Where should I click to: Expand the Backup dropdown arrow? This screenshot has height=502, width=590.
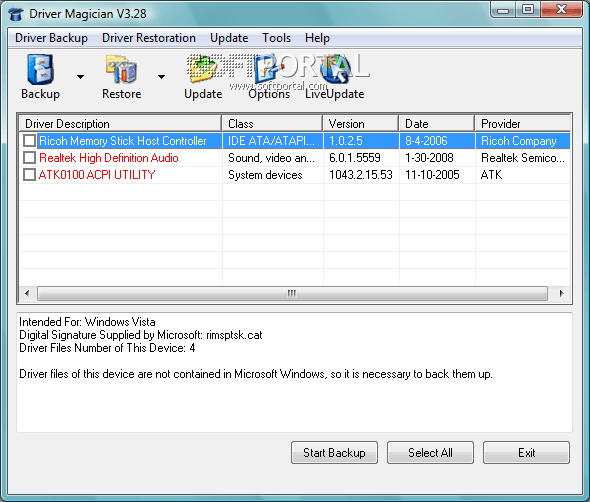tap(80, 77)
